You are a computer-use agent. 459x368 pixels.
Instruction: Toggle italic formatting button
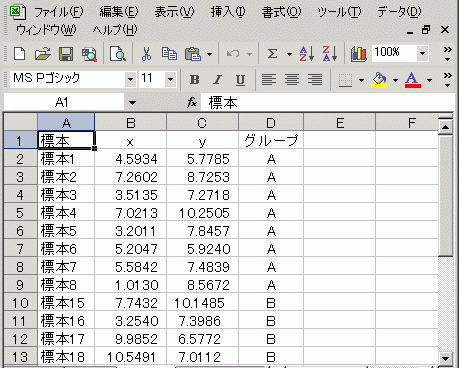(217, 80)
